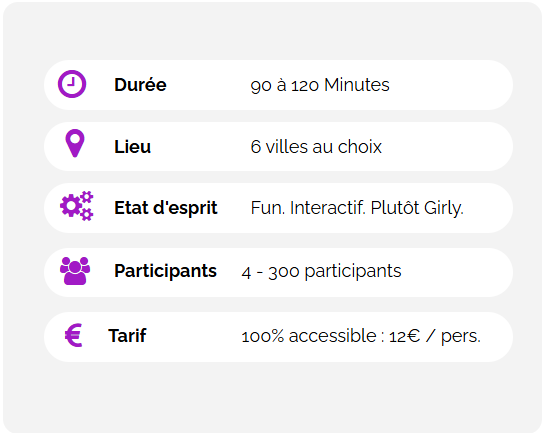Click the Participants row's empty right end

coord(455,272)
